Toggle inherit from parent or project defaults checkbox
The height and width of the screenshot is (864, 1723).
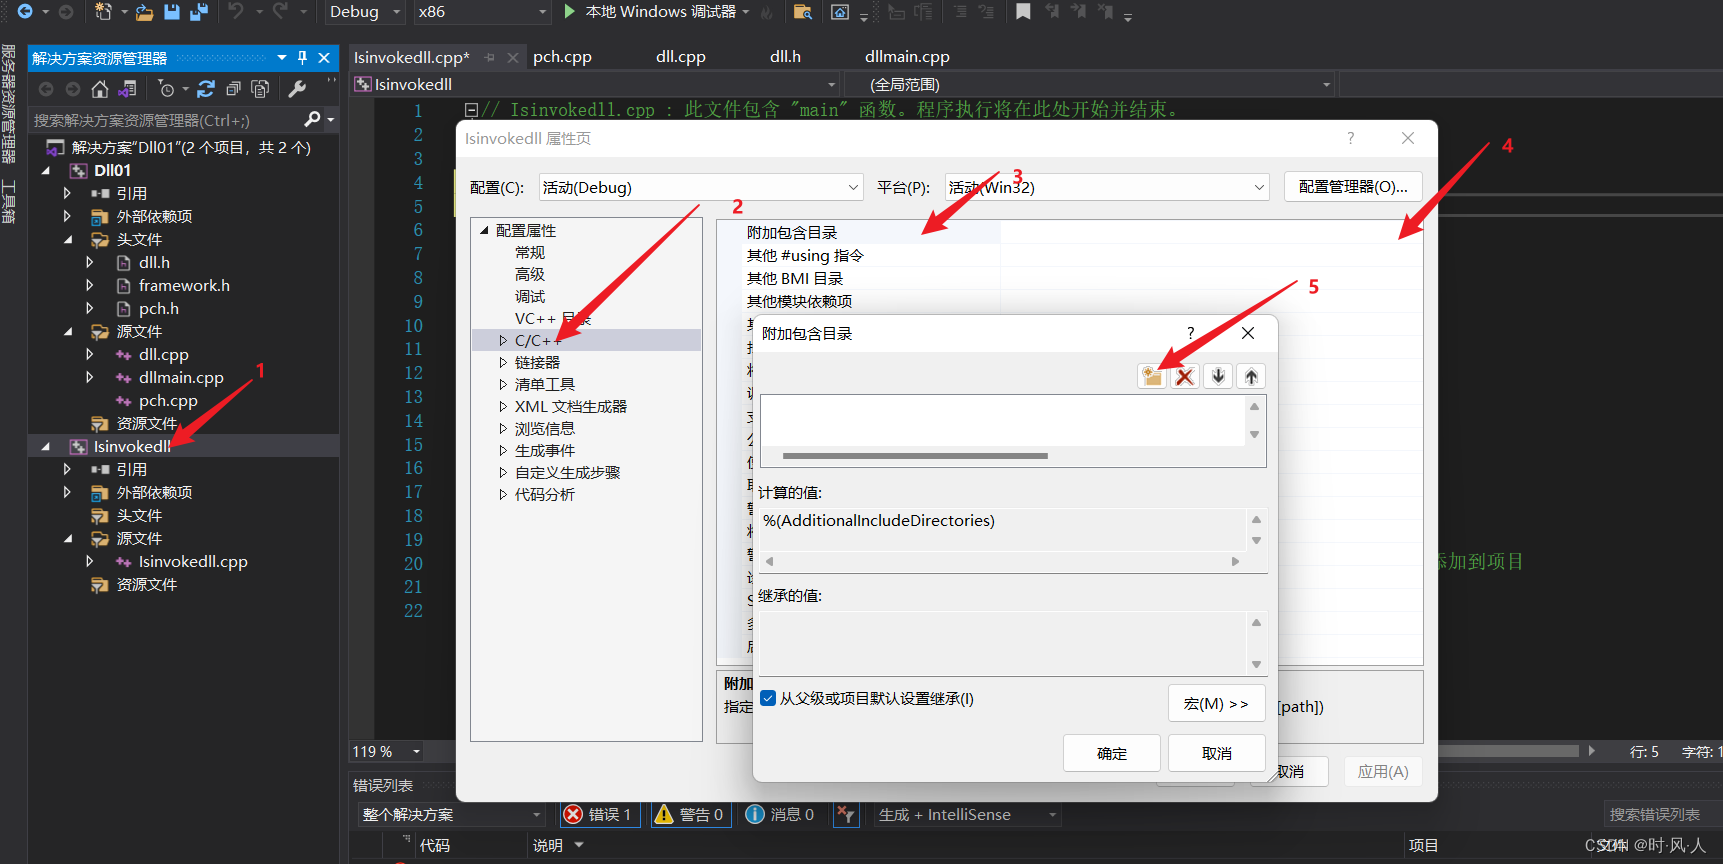point(768,698)
